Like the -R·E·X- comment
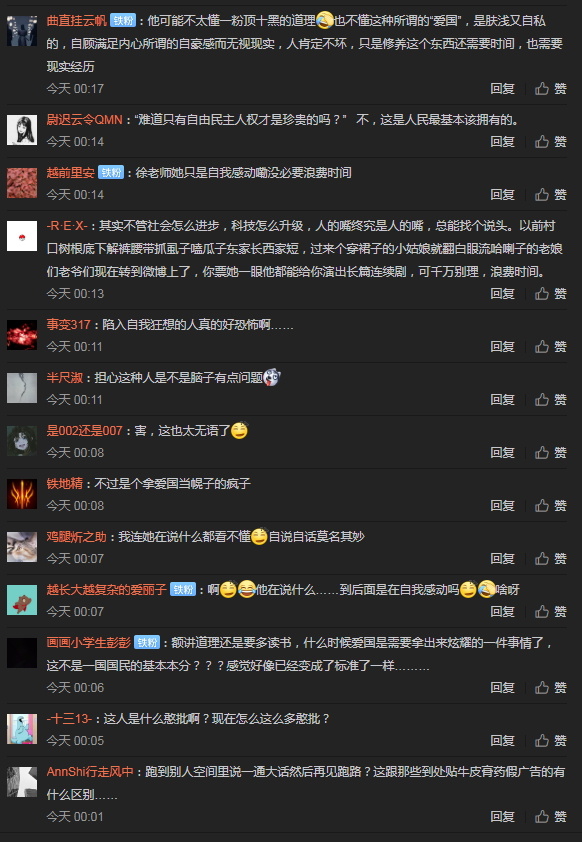This screenshot has height=842, width=582. [551, 294]
